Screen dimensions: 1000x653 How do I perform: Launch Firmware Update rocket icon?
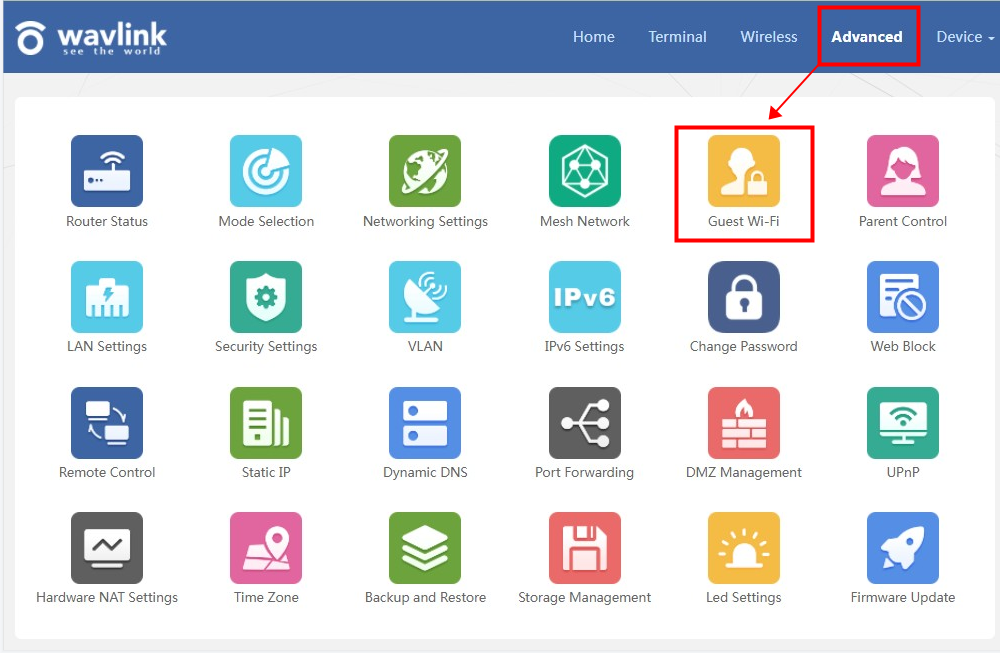(x=903, y=548)
